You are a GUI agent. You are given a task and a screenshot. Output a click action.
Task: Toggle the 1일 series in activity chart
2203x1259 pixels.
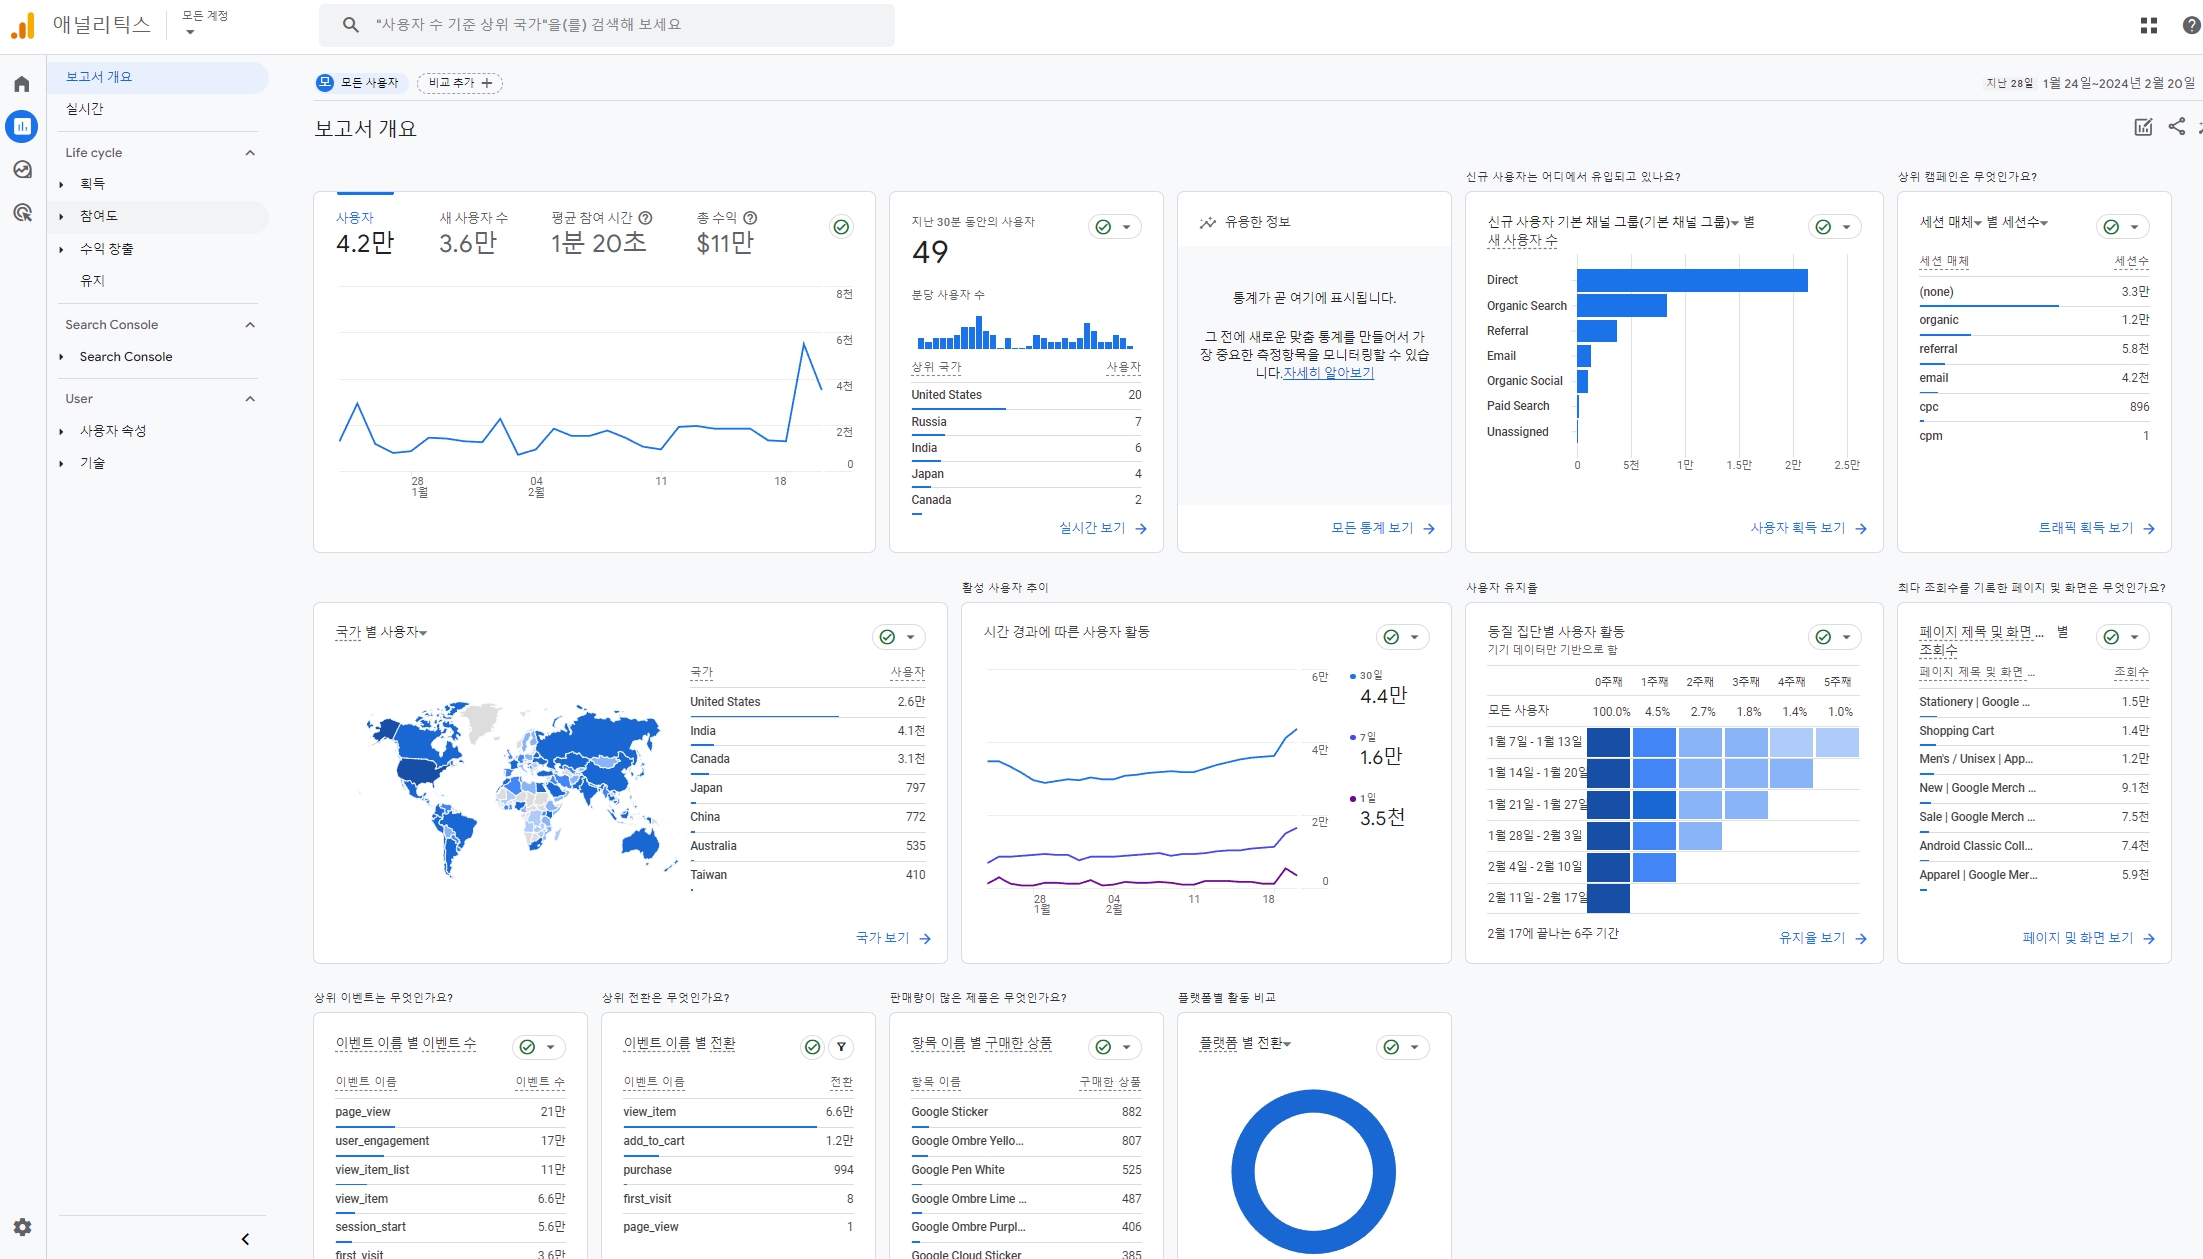1367,798
